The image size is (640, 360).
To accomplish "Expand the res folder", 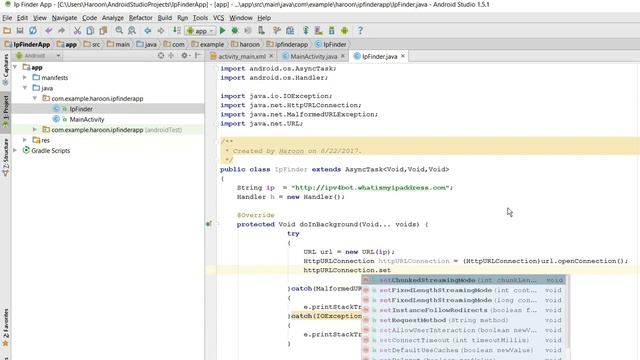I will point(25,140).
